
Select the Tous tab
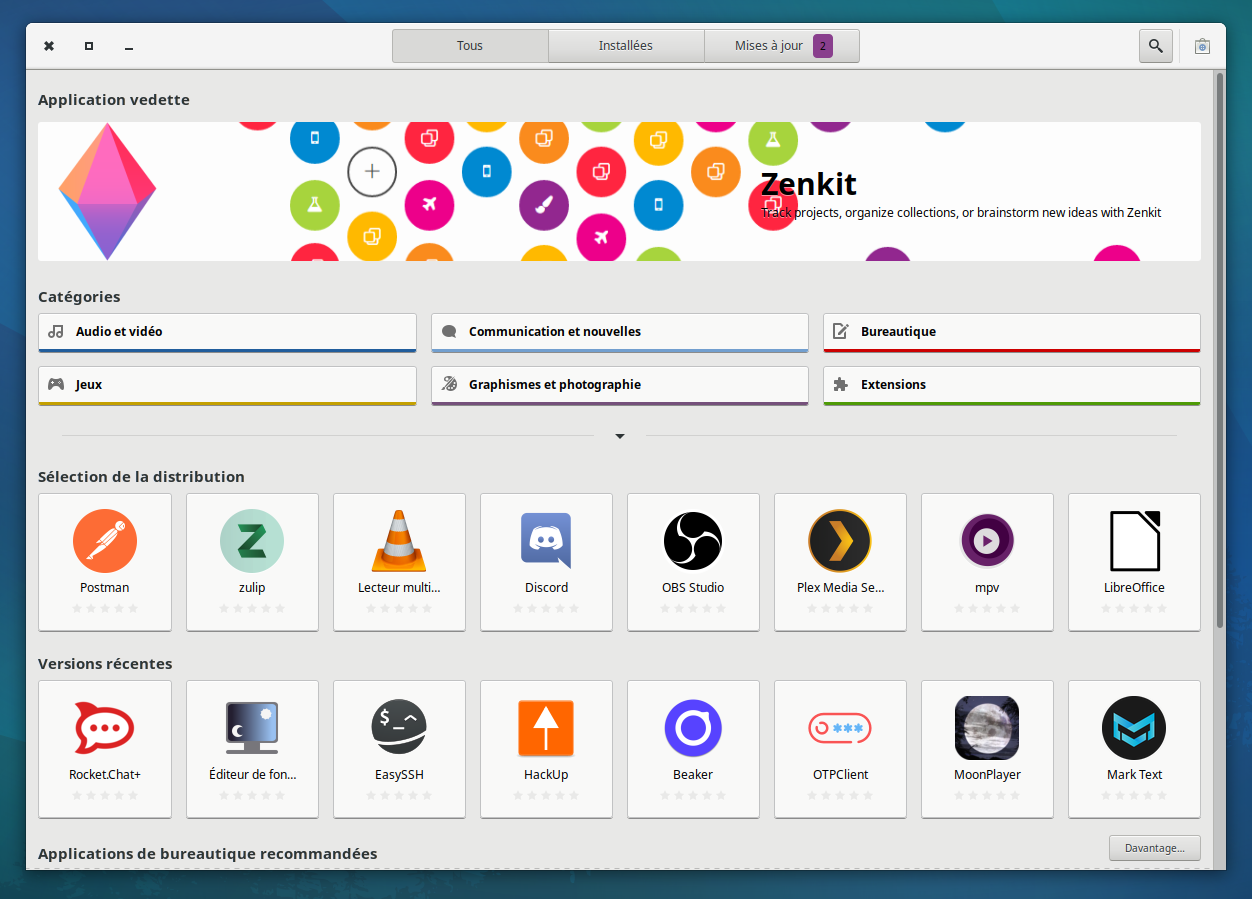click(470, 46)
